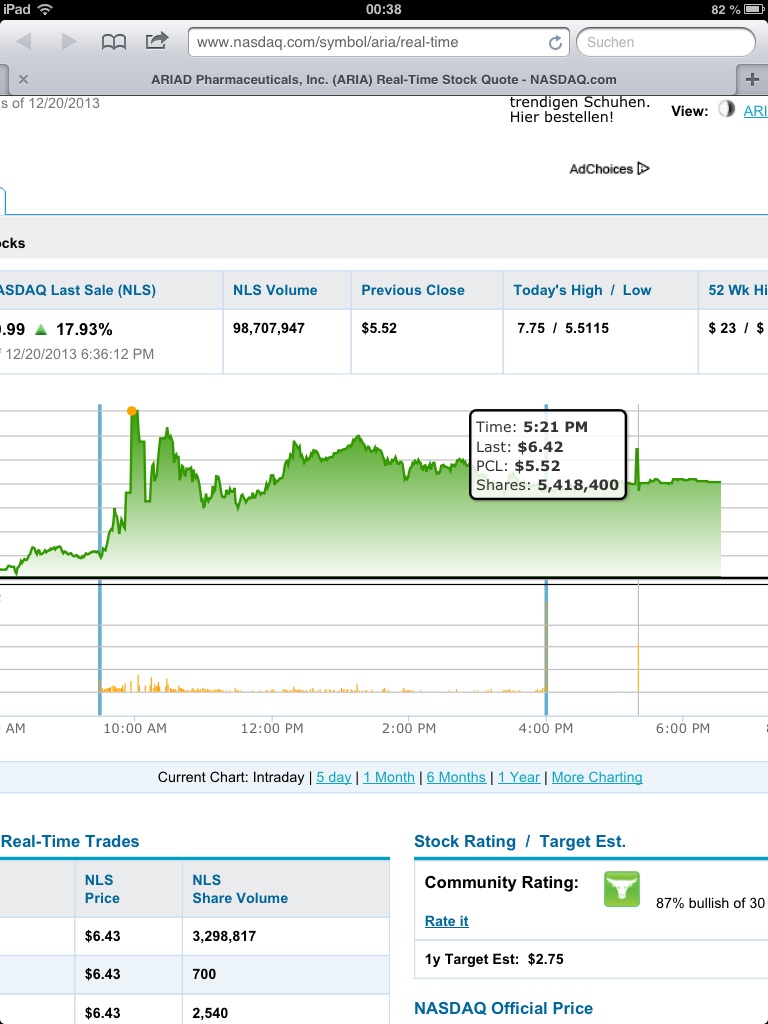Tap the AdChoices triangle icon

(x=643, y=169)
